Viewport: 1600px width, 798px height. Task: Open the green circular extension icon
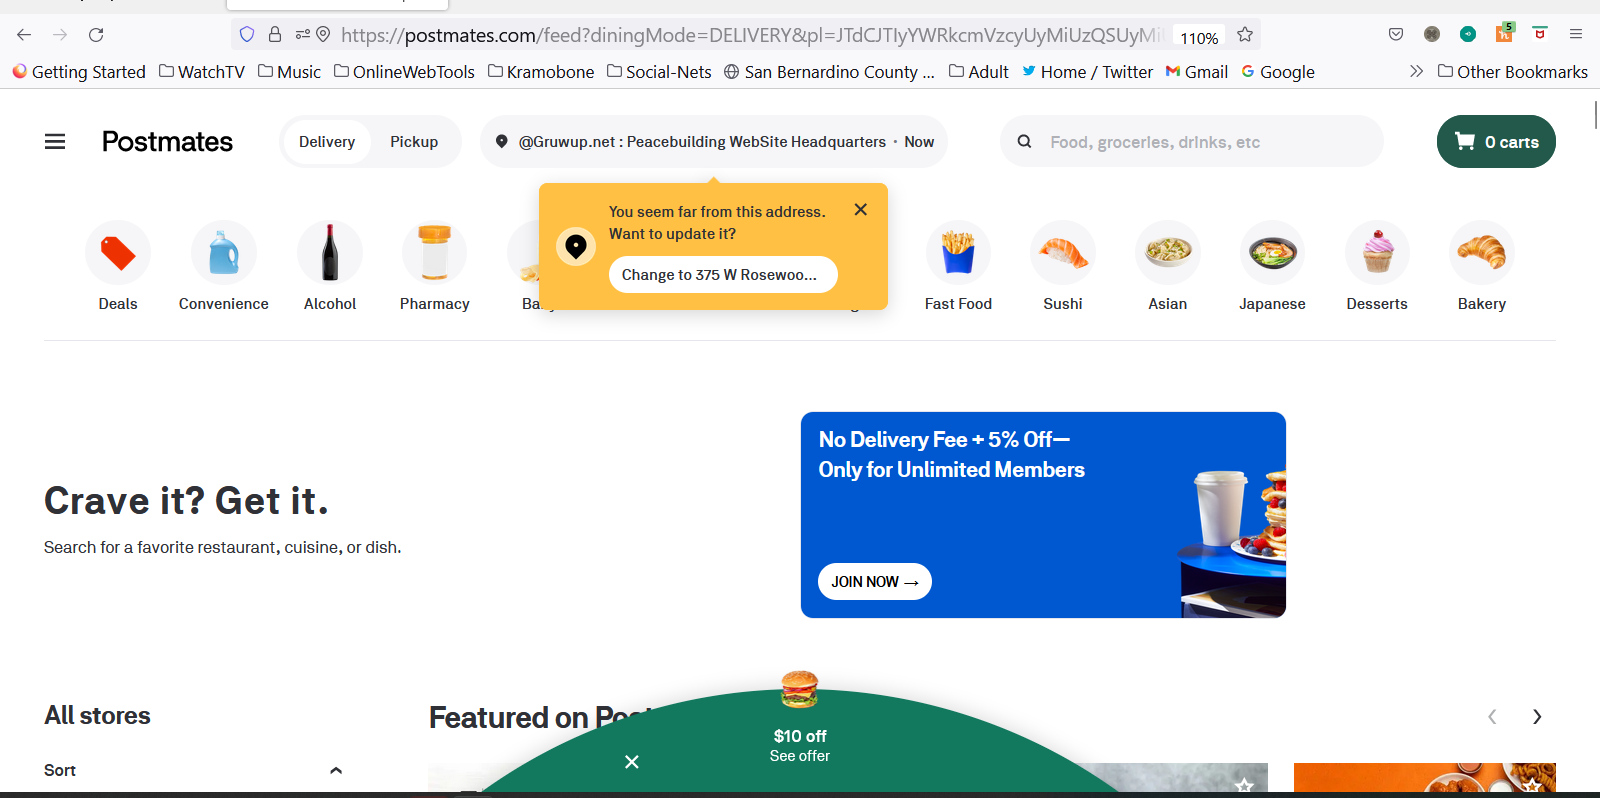1468,34
